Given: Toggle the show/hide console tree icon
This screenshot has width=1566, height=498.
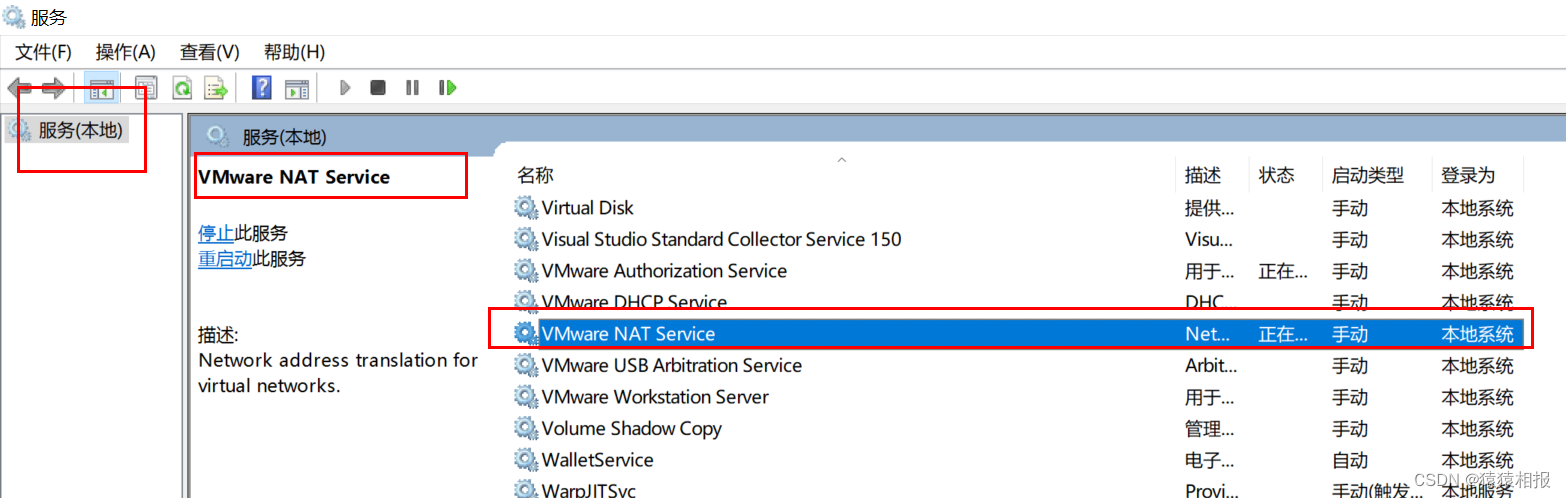Looking at the screenshot, I should click(x=102, y=88).
